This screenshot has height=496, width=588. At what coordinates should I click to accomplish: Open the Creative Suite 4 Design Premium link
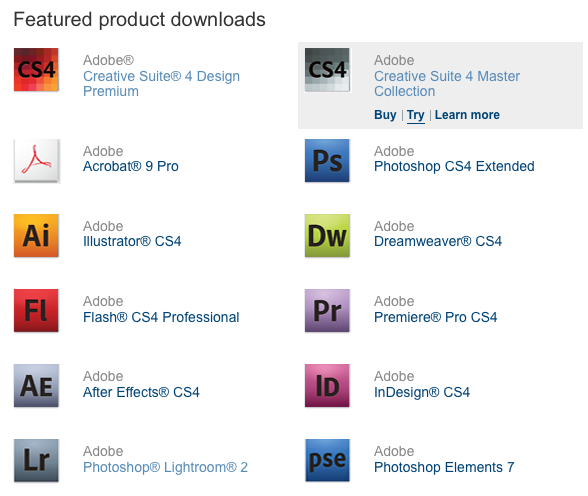pyautogui.click(x=161, y=84)
